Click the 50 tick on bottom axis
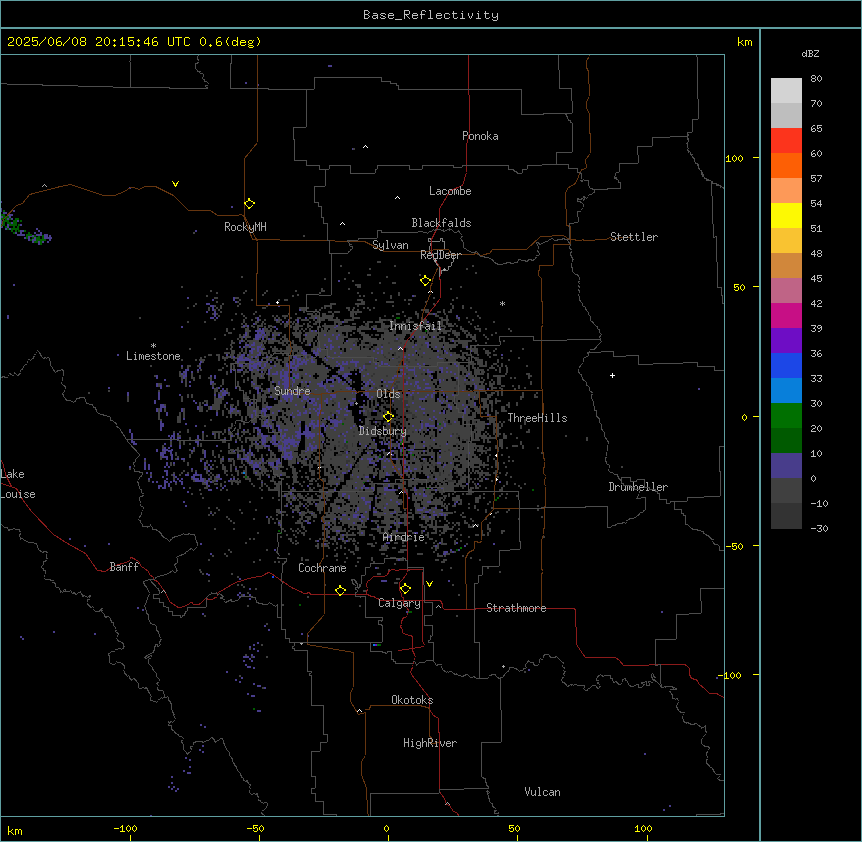 [514, 828]
